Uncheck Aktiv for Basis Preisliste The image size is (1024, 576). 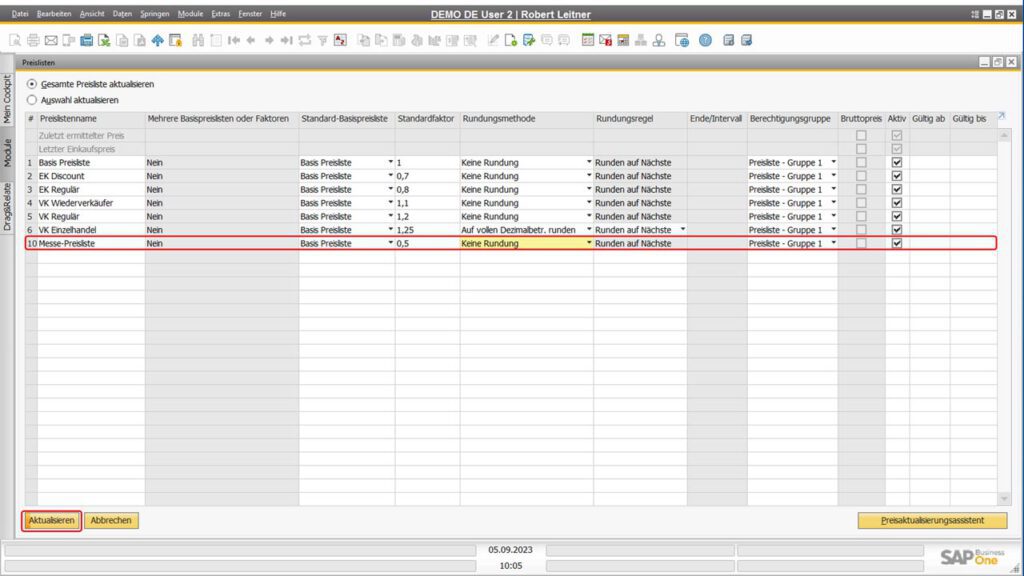point(897,163)
